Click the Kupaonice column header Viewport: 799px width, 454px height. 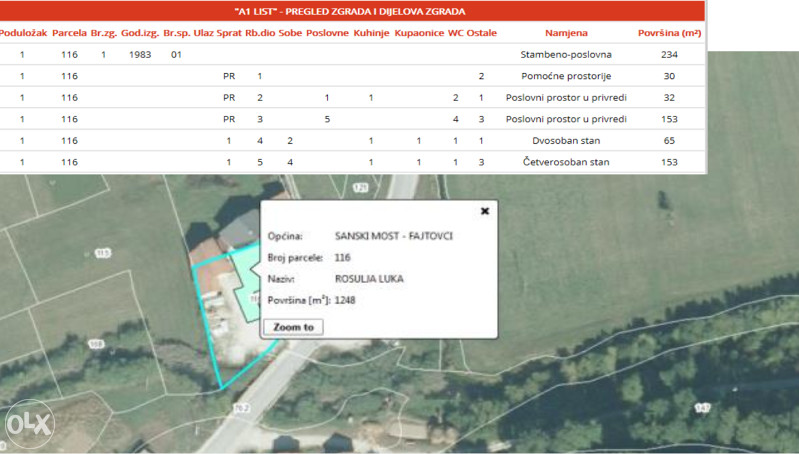point(419,33)
